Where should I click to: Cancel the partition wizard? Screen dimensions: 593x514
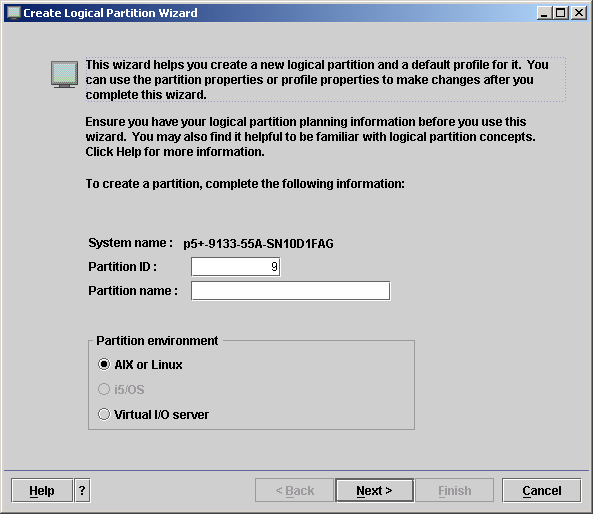tap(542, 491)
